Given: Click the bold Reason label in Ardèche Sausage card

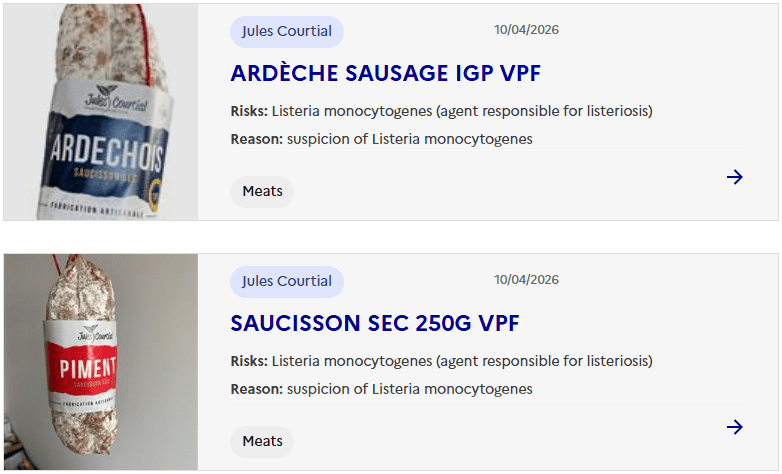Looking at the screenshot, I should pos(256,139).
